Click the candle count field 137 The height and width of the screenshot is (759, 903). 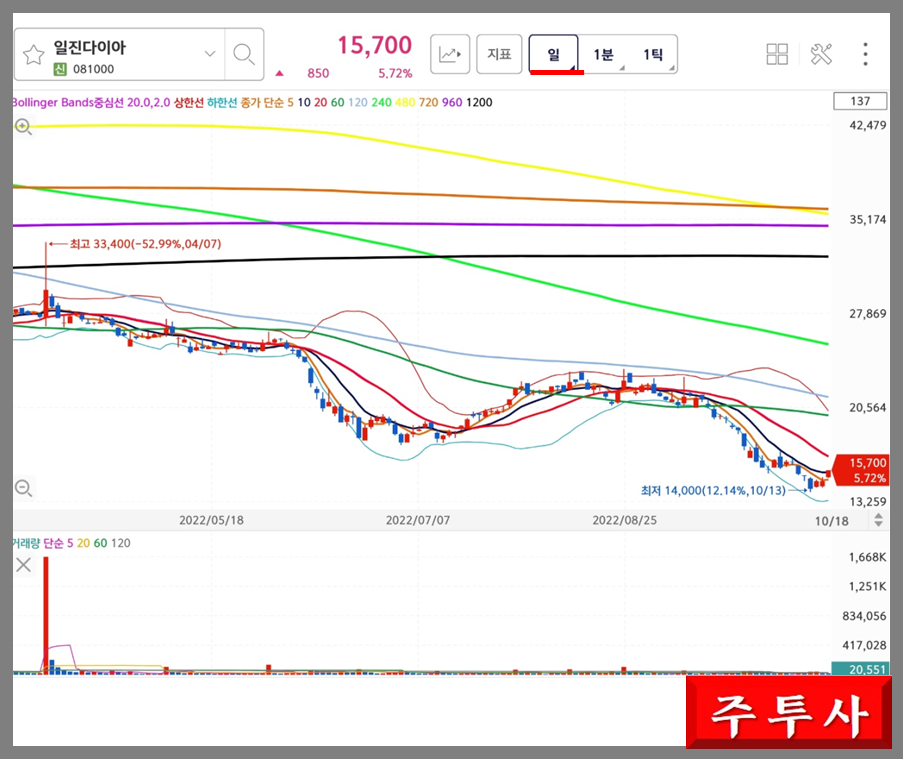point(860,101)
